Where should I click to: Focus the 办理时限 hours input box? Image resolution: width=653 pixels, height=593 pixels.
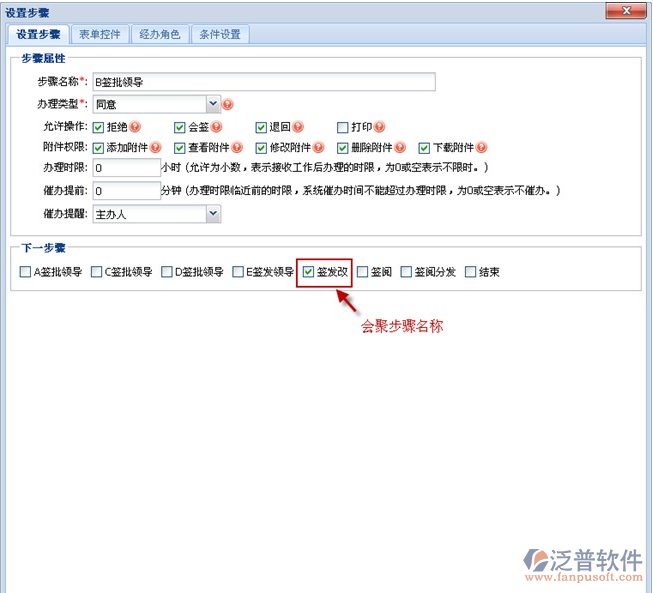tap(125, 168)
